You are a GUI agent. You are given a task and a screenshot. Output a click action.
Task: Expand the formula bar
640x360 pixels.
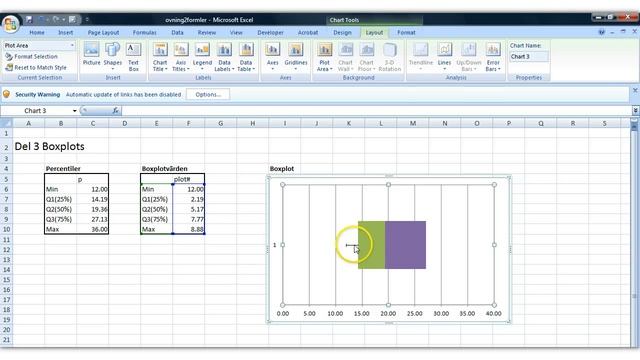(x=636, y=111)
